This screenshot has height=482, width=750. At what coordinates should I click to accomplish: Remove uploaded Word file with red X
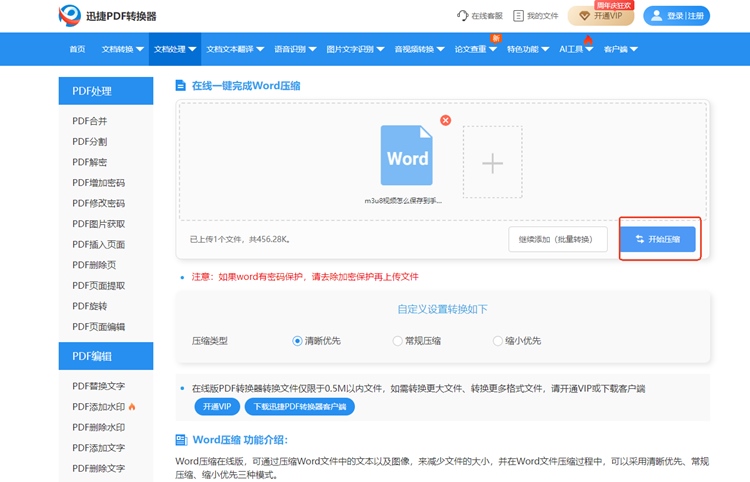pos(445,120)
